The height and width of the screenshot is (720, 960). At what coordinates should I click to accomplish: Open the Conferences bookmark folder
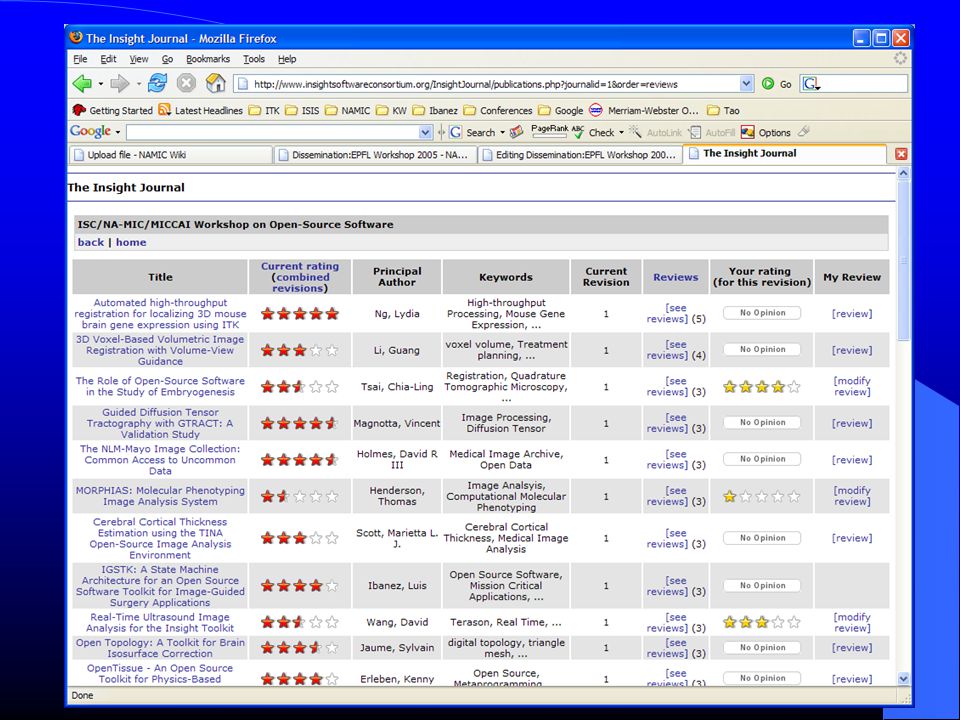pyautogui.click(x=498, y=111)
